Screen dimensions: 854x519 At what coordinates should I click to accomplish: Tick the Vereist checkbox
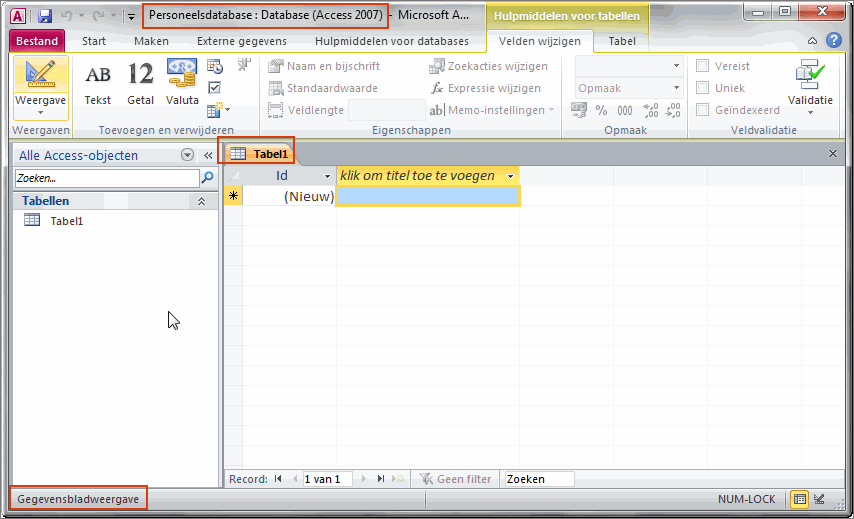(703, 66)
